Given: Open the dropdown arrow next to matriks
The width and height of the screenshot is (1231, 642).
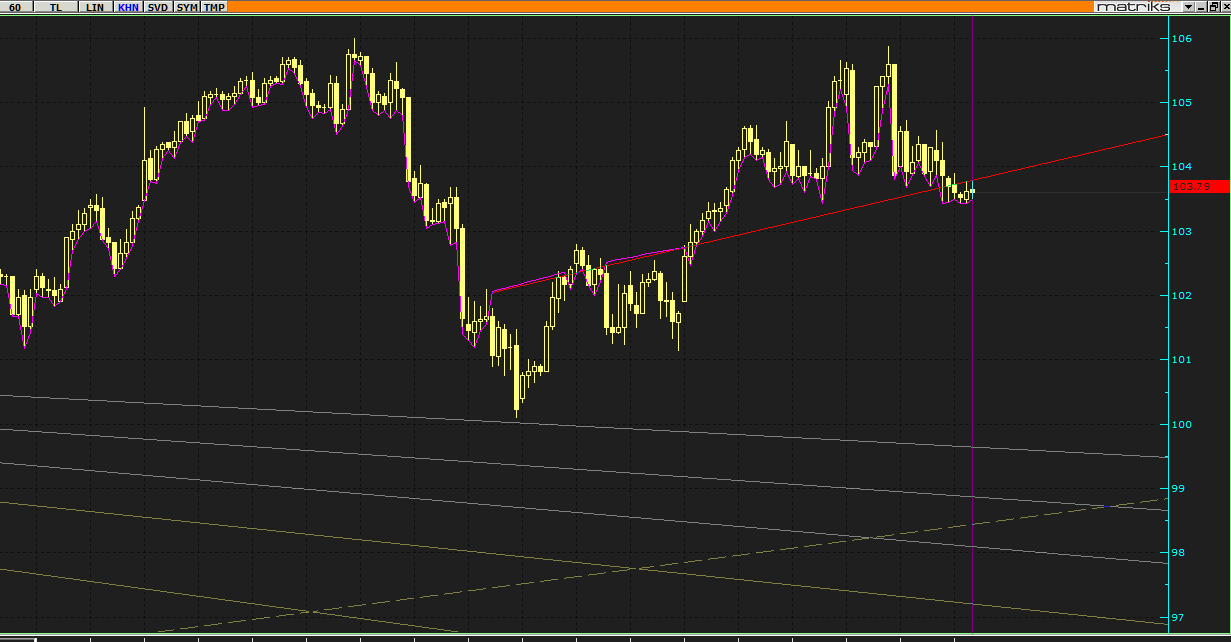Looking at the screenshot, I should (x=1187, y=7).
